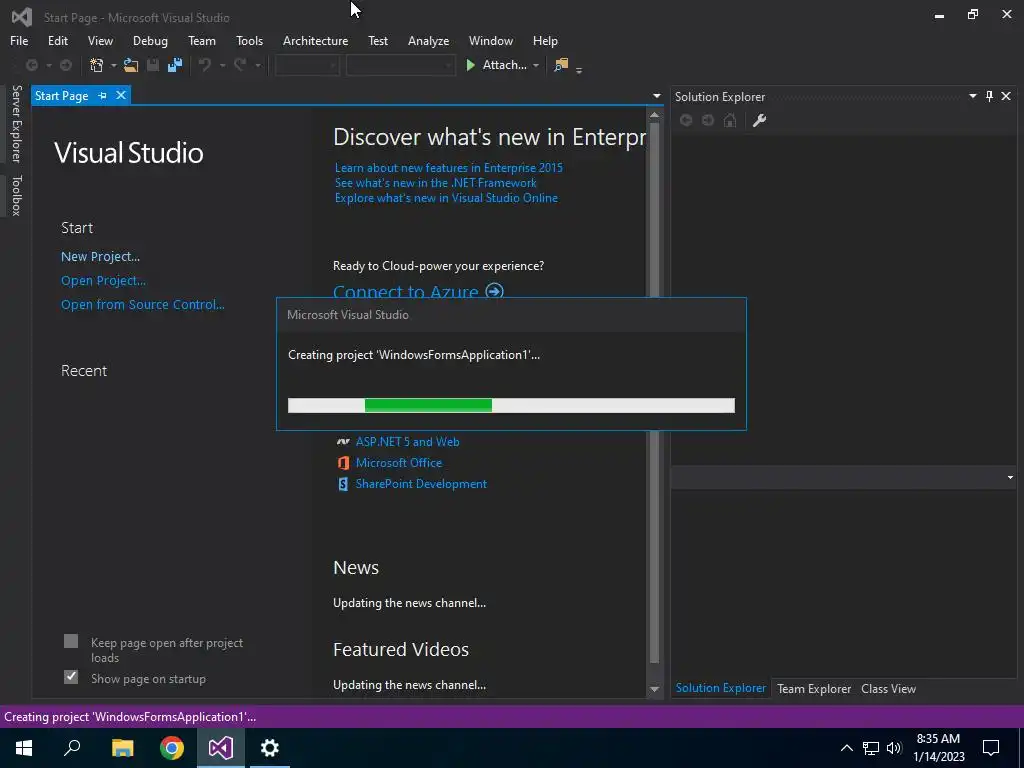Screen dimensions: 1024x768
Task: Click See what's new in .NET Framework
Action: tap(436, 183)
